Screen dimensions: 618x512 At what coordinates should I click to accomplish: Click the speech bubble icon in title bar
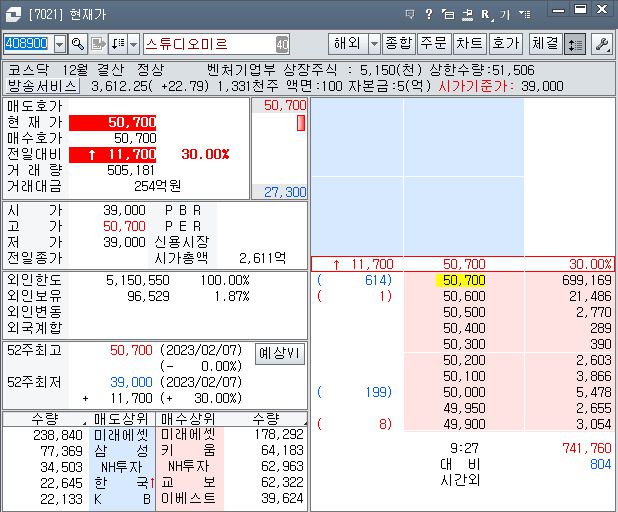tap(410, 14)
